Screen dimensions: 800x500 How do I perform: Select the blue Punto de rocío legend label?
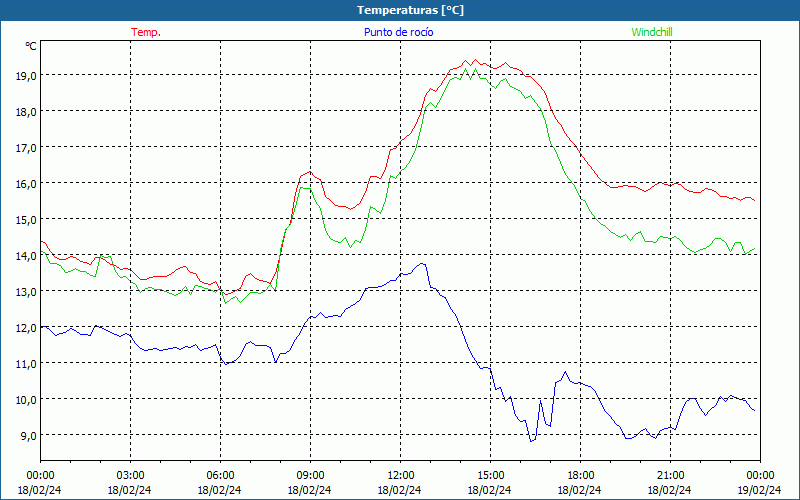coord(398,32)
